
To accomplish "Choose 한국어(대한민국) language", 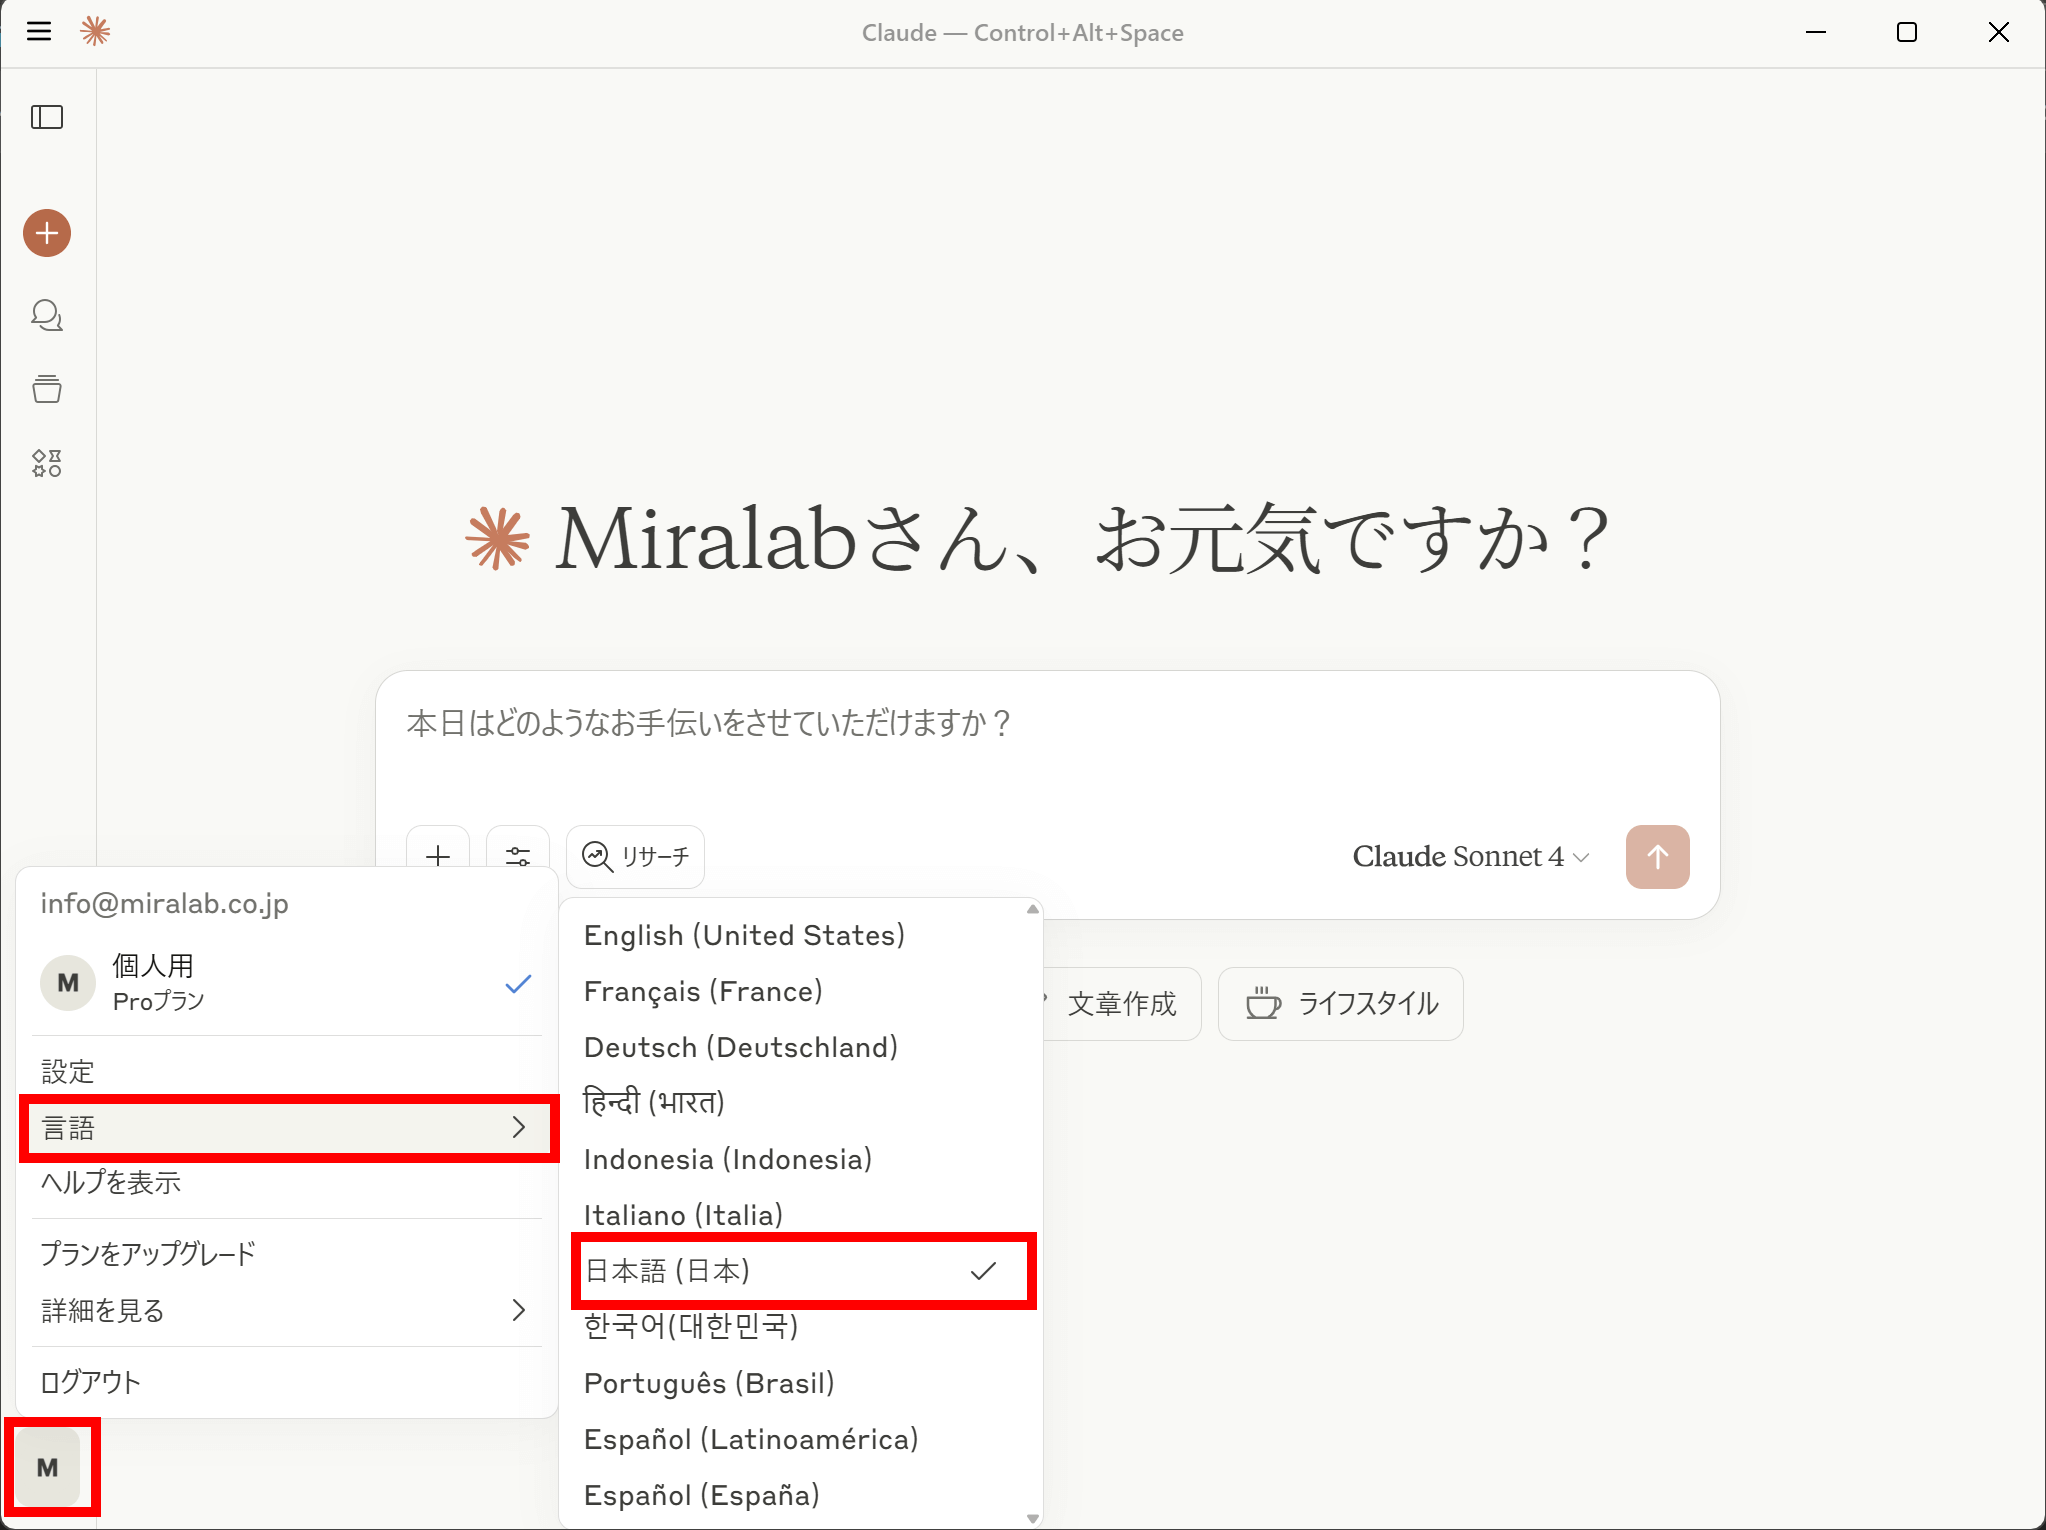I will [797, 1327].
